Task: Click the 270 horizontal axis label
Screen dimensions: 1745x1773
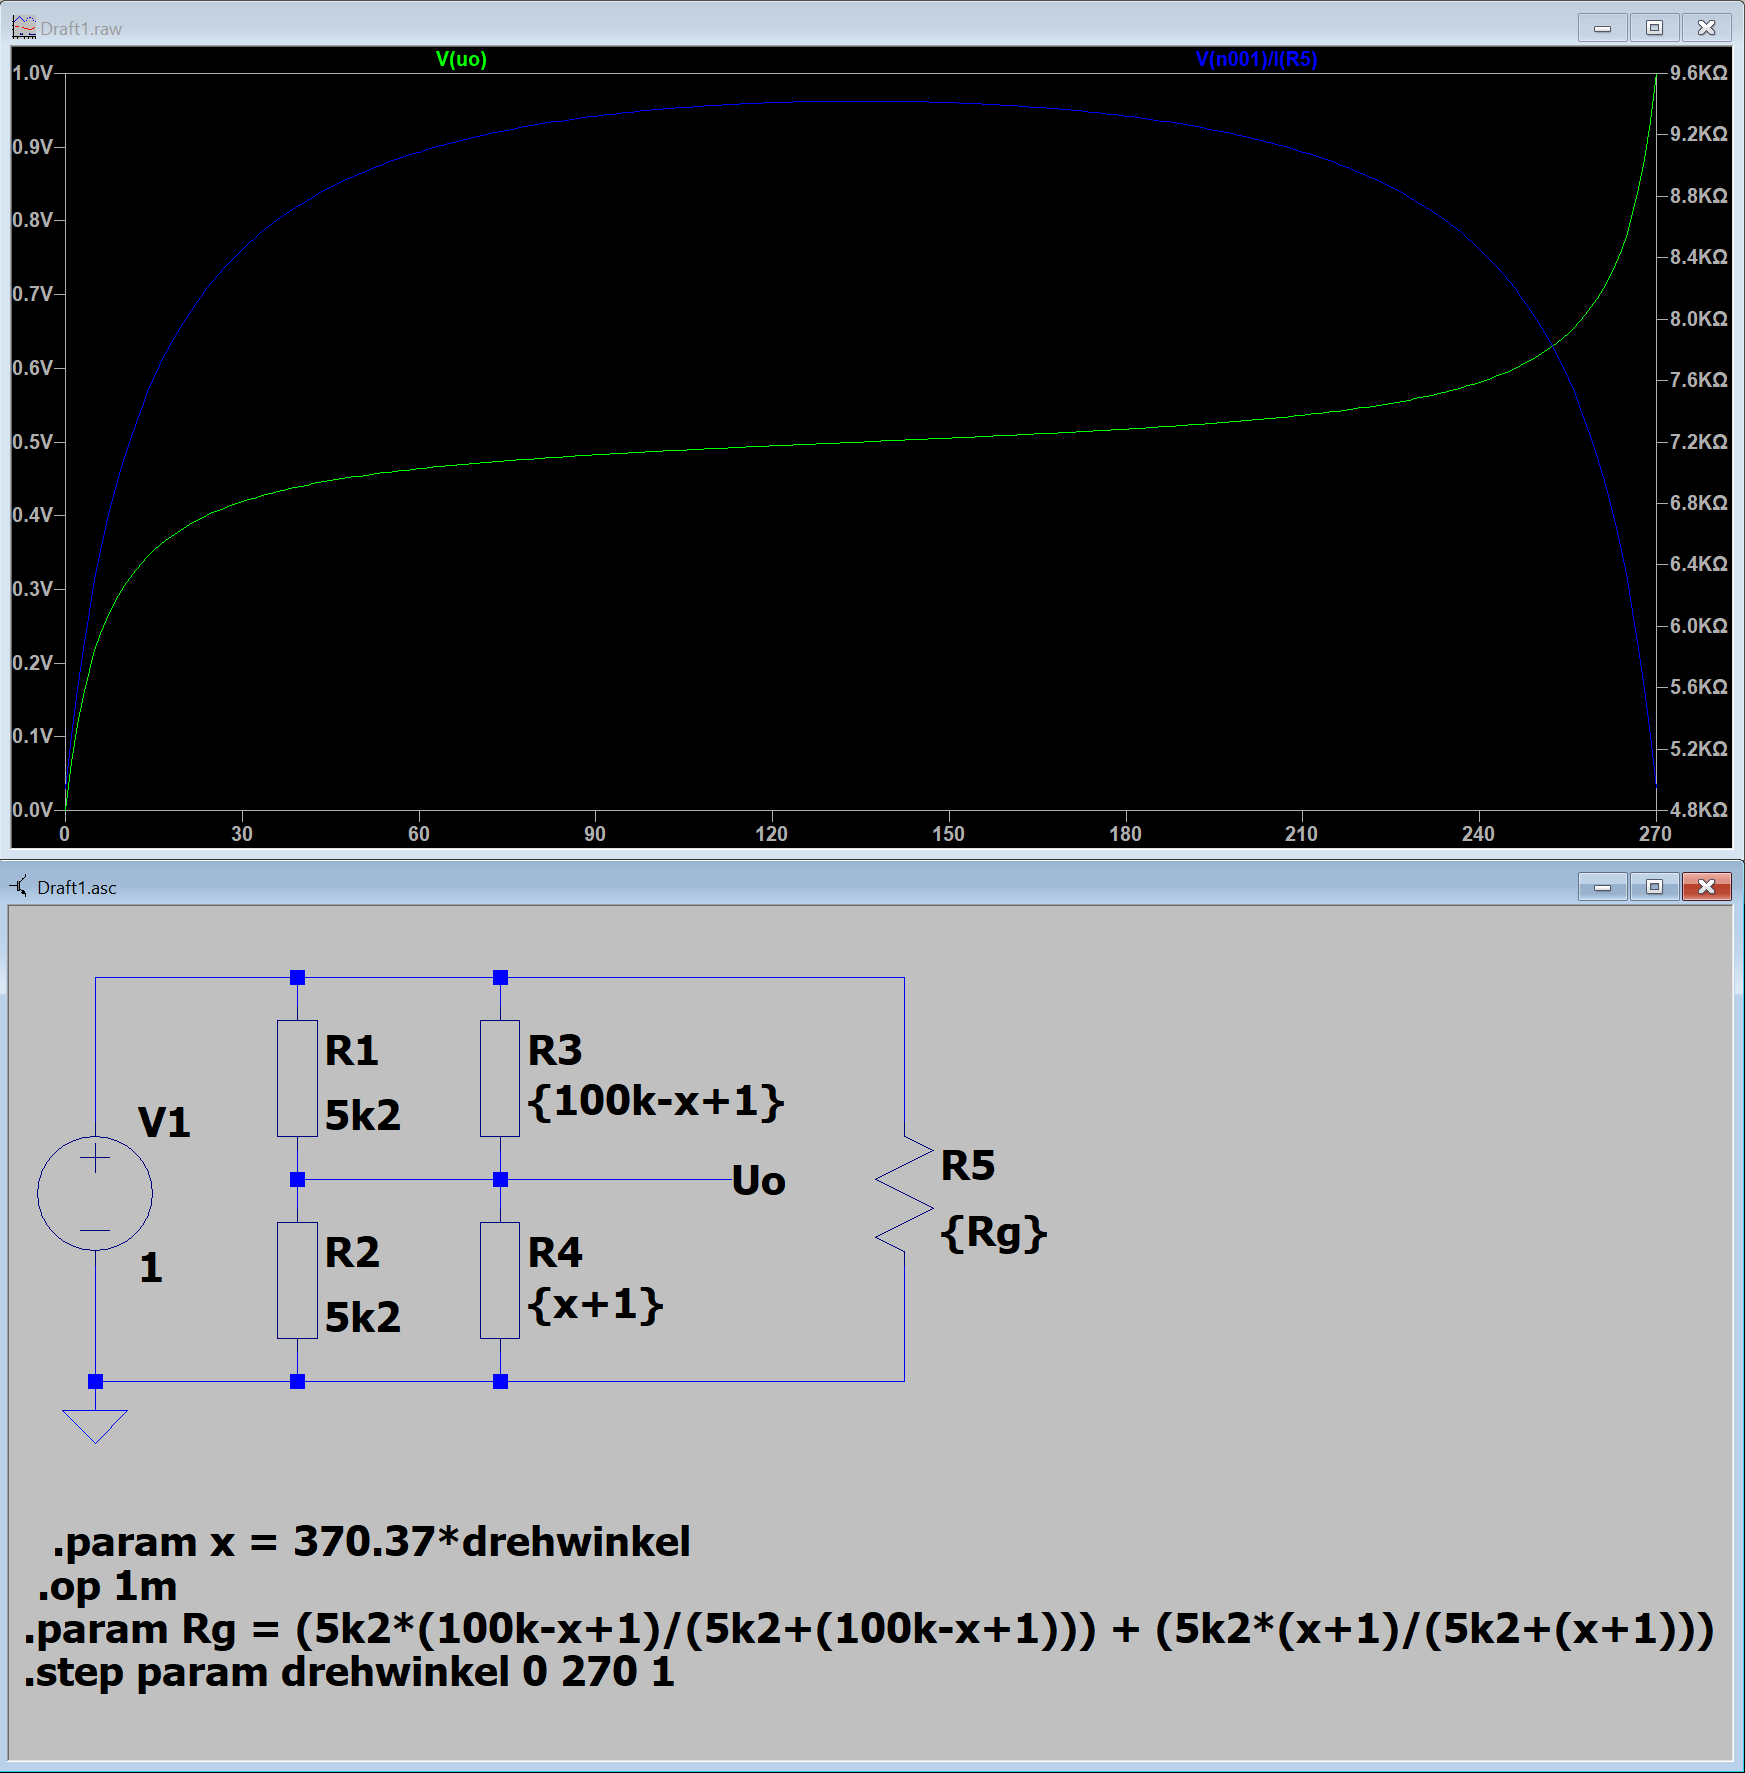Action: (x=1655, y=834)
